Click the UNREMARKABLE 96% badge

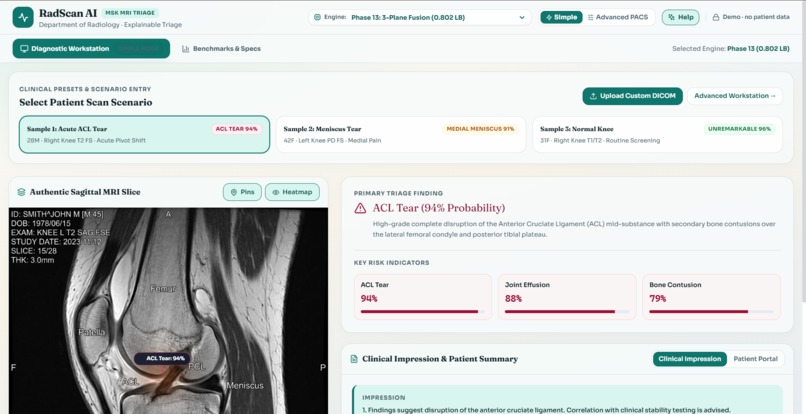point(740,129)
